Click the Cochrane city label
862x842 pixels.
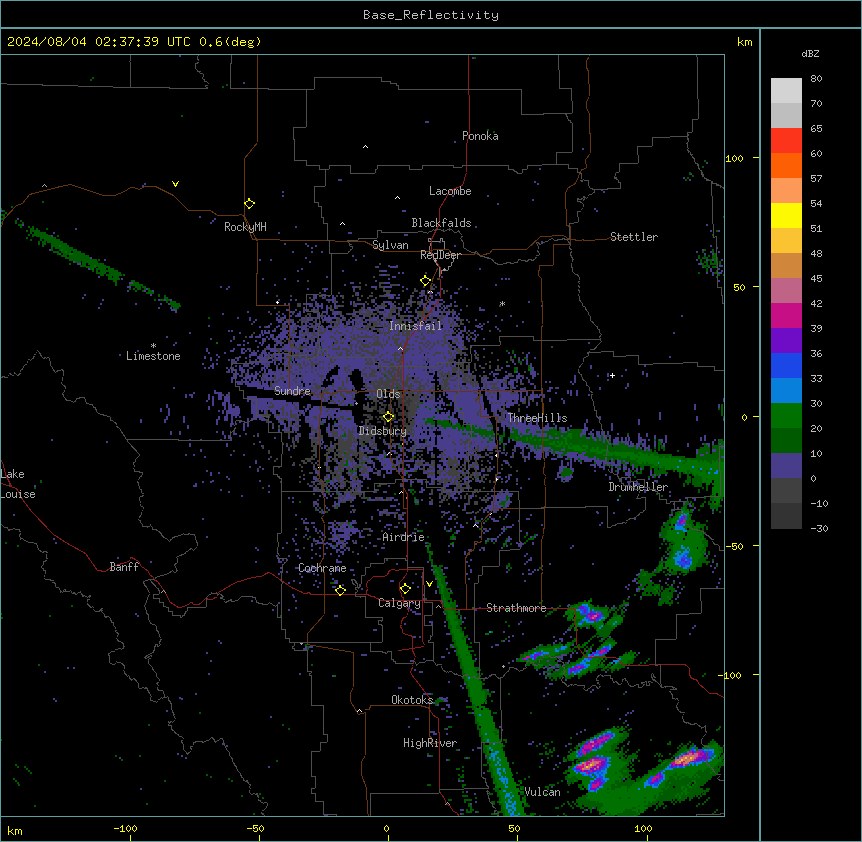(x=322, y=568)
